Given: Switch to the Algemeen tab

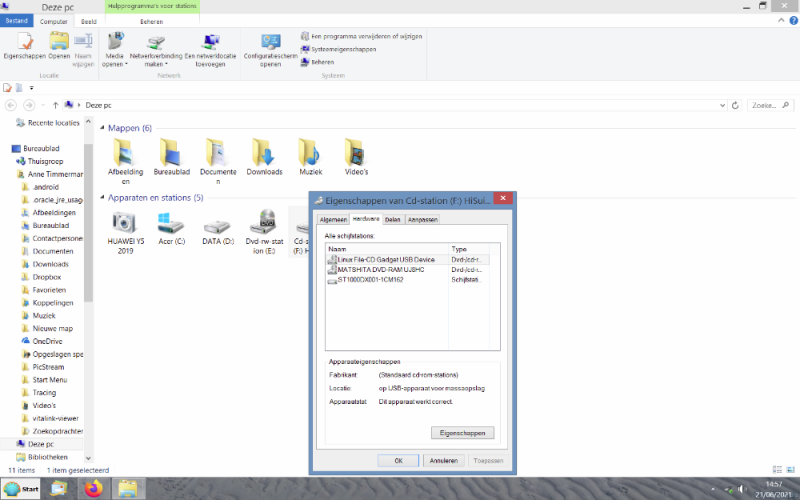Looking at the screenshot, I should pyautogui.click(x=332, y=219).
